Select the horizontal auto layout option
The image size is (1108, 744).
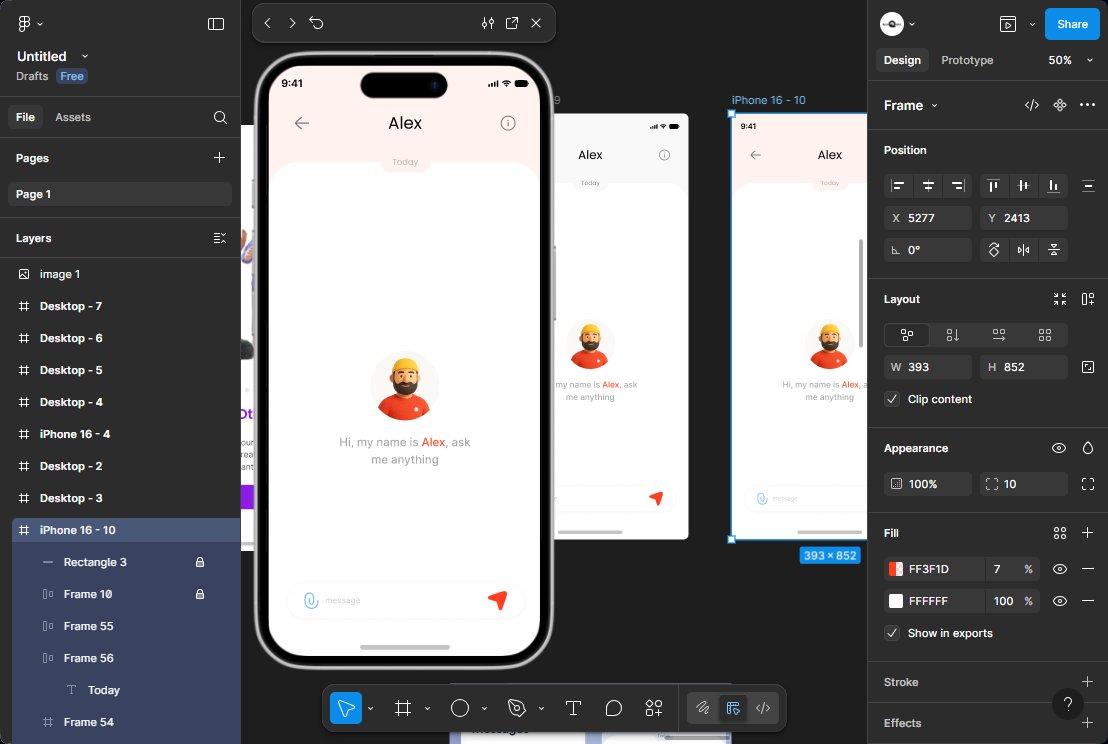click(x=998, y=335)
